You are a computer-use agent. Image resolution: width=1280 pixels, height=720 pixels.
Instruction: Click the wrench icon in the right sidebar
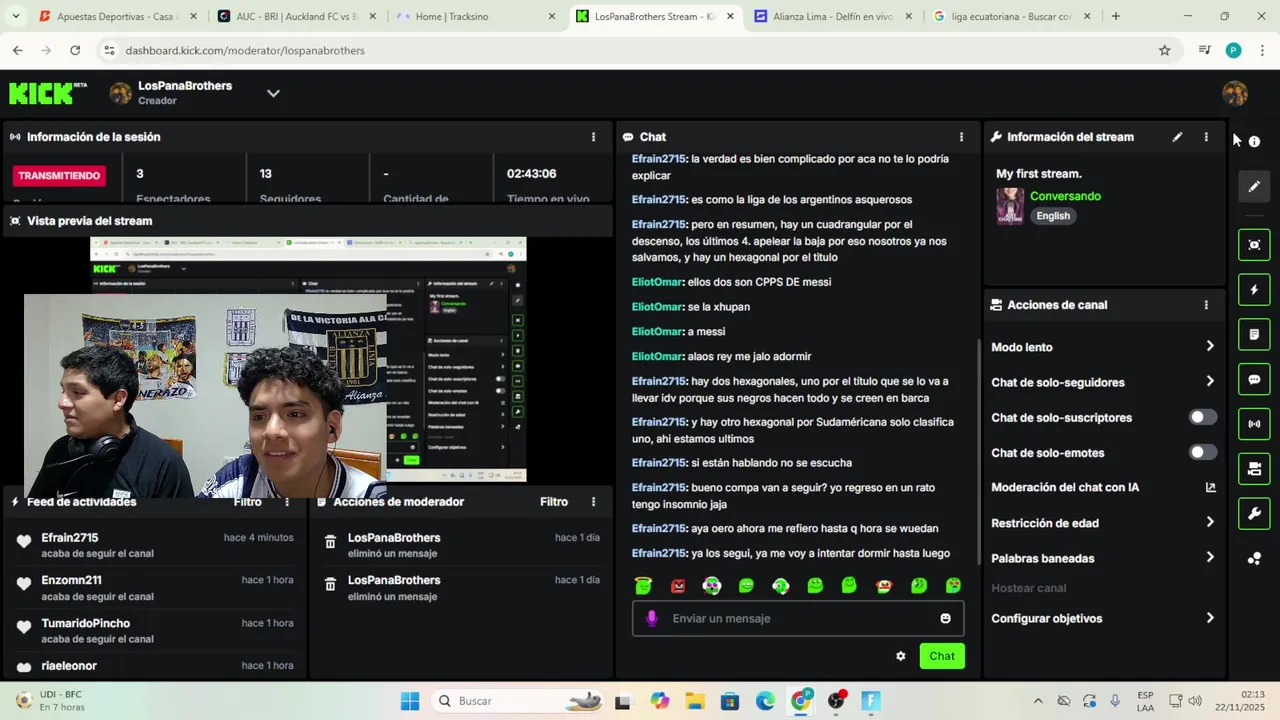(1254, 513)
